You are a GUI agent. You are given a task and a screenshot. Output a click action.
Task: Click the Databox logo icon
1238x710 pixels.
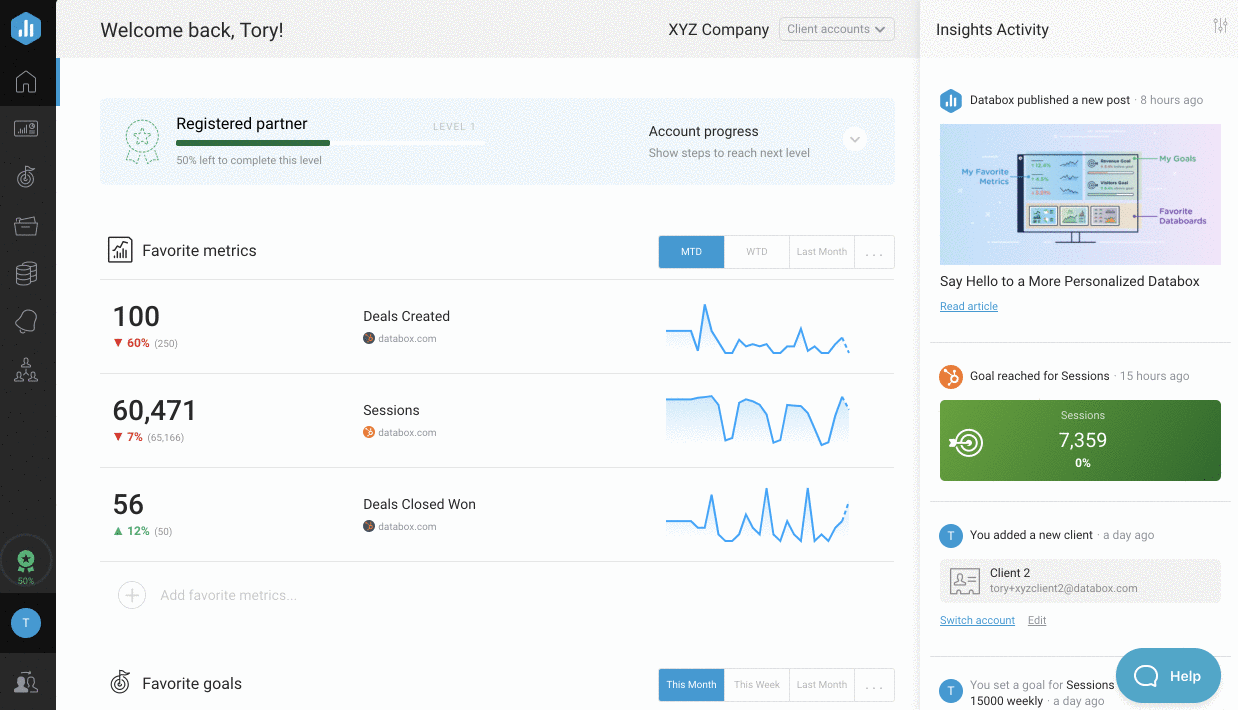(27, 29)
